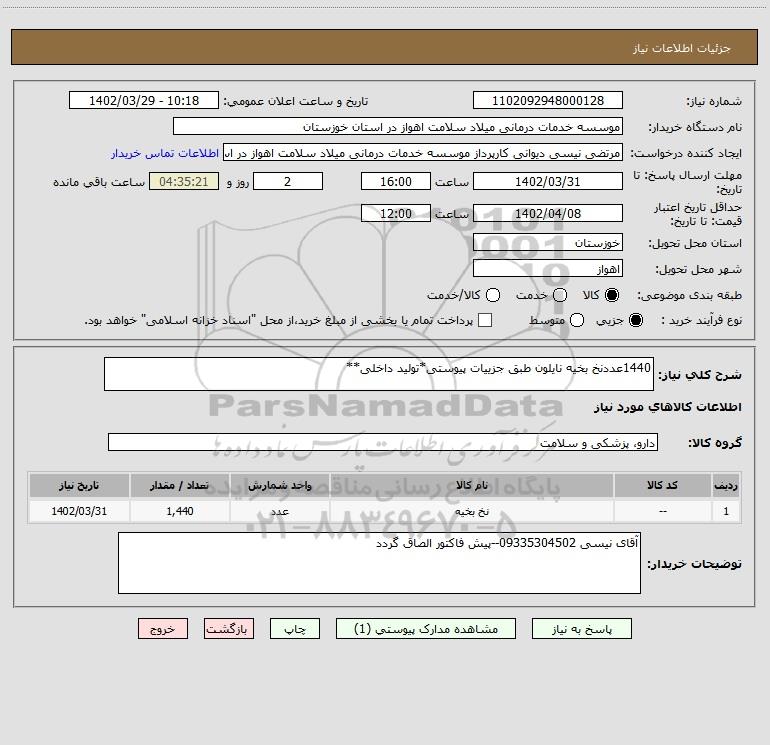Click the deadline time field 16:00
The height and width of the screenshot is (745, 770).
(396, 181)
